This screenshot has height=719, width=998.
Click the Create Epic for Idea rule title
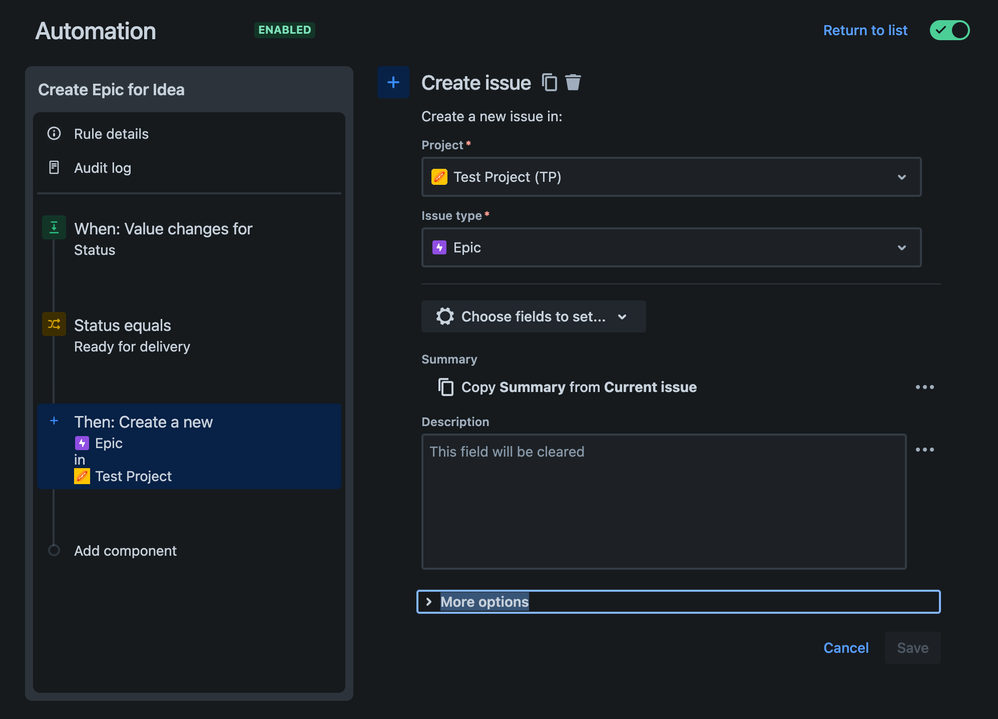click(111, 90)
